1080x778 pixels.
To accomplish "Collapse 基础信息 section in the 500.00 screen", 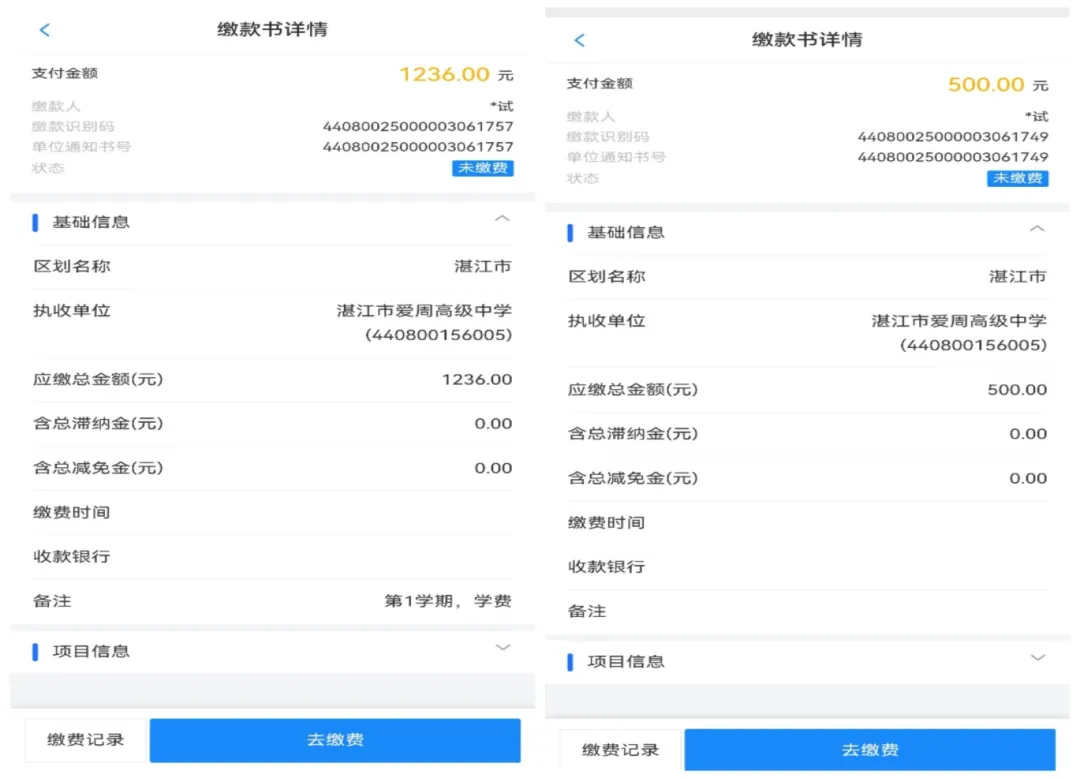I will click(x=1037, y=229).
